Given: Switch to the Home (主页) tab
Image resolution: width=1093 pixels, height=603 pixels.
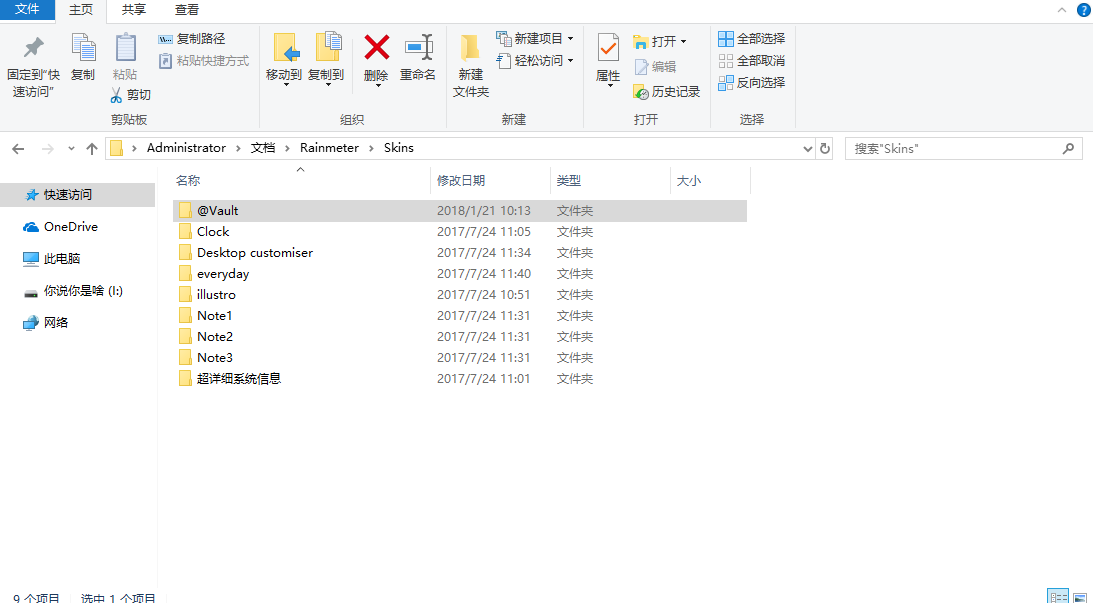Looking at the screenshot, I should [x=81, y=10].
